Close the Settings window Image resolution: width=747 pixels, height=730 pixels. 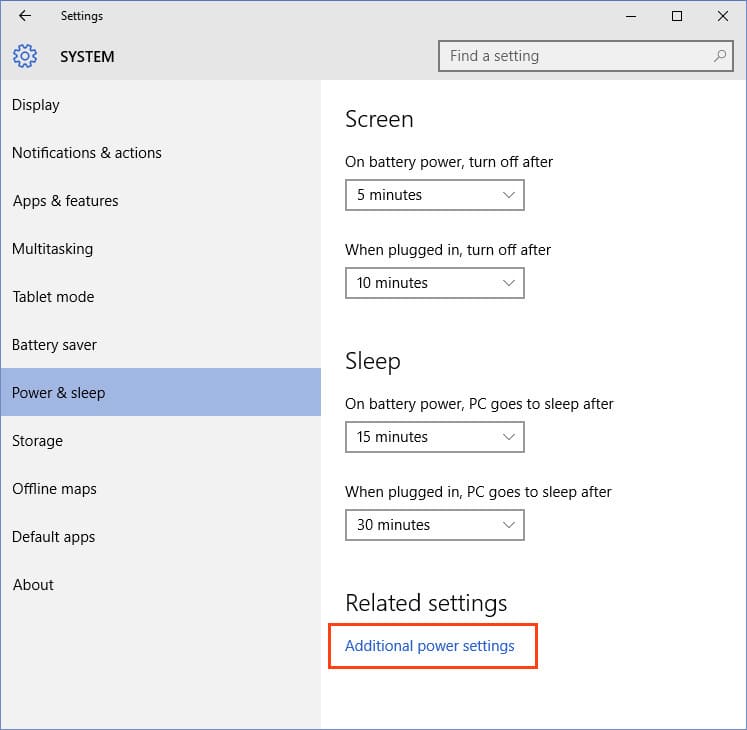(723, 16)
